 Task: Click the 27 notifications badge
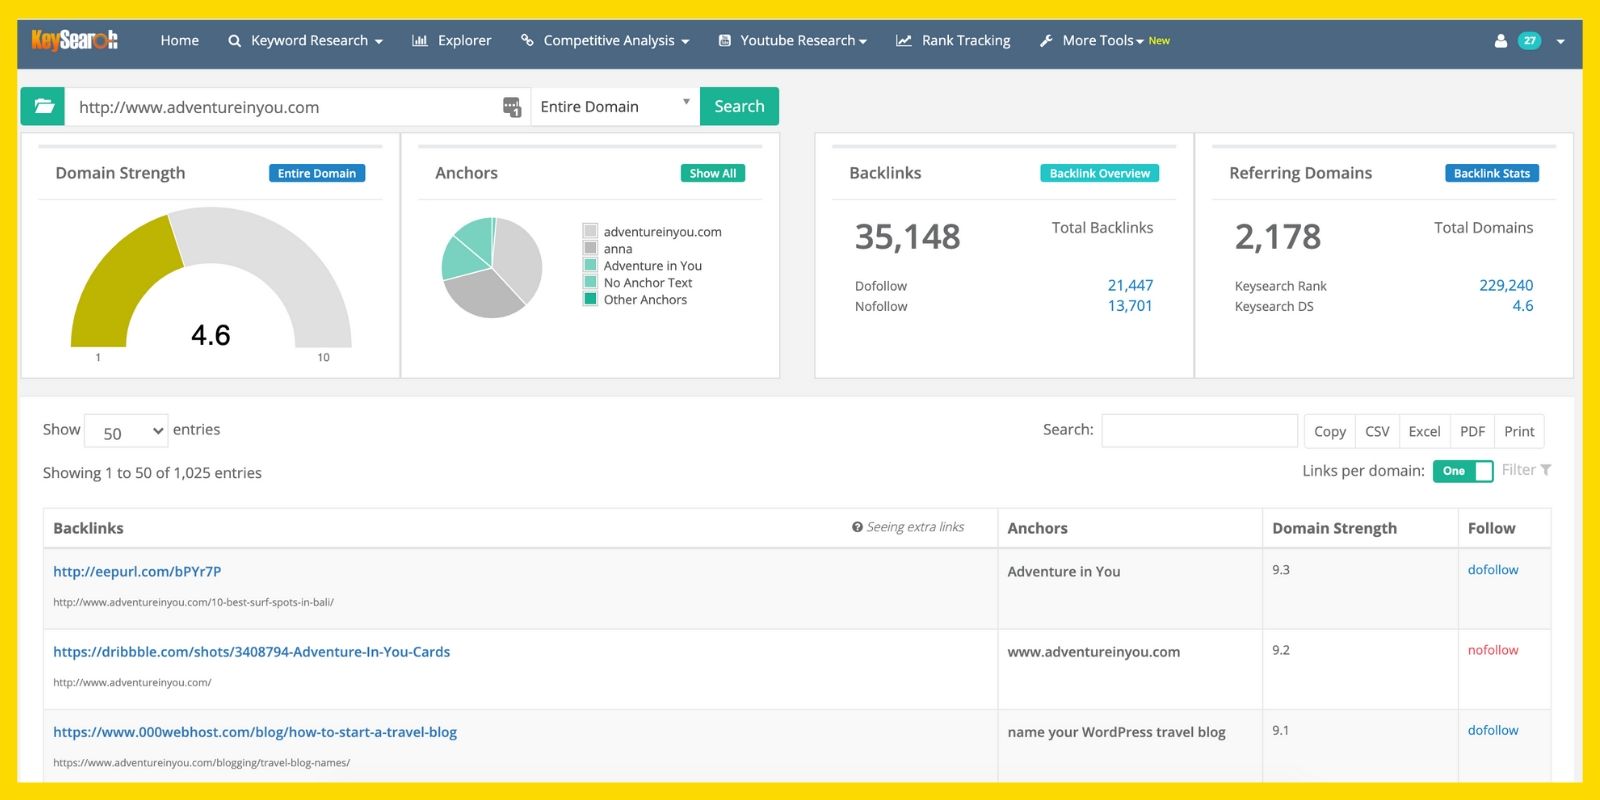(1529, 41)
